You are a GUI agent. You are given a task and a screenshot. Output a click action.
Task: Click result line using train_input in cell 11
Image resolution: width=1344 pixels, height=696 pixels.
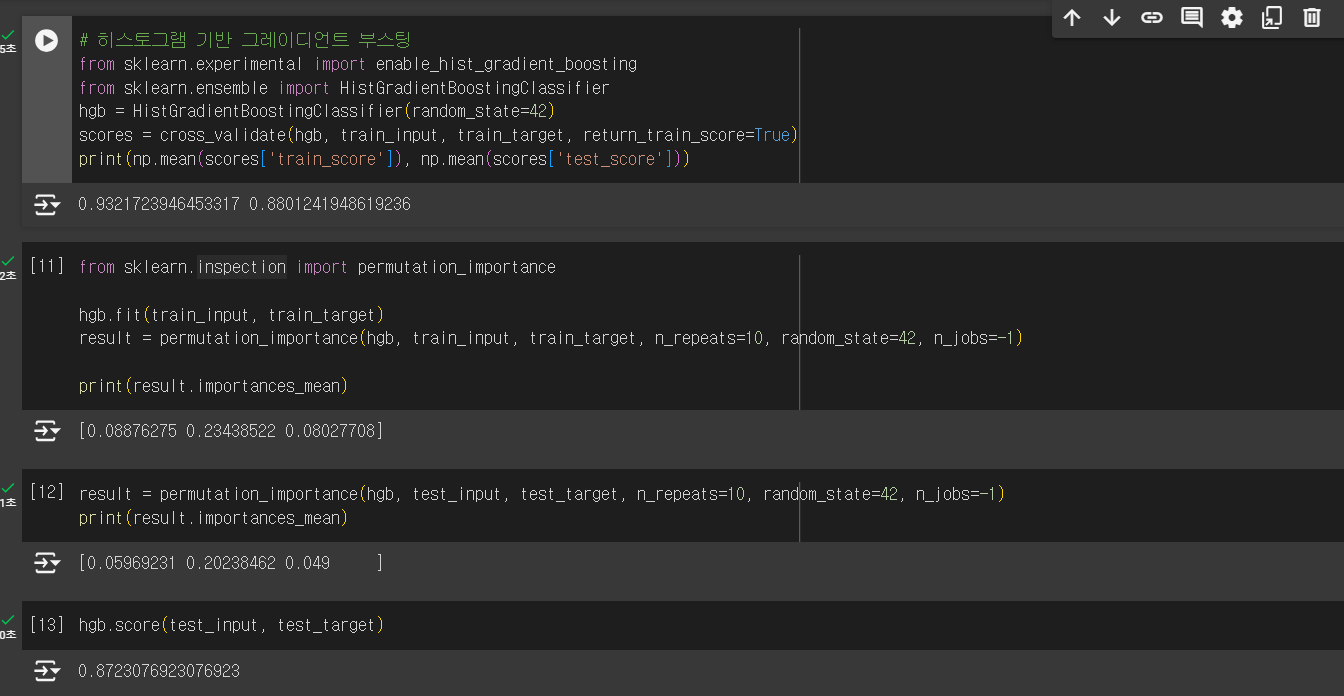[x=551, y=339]
